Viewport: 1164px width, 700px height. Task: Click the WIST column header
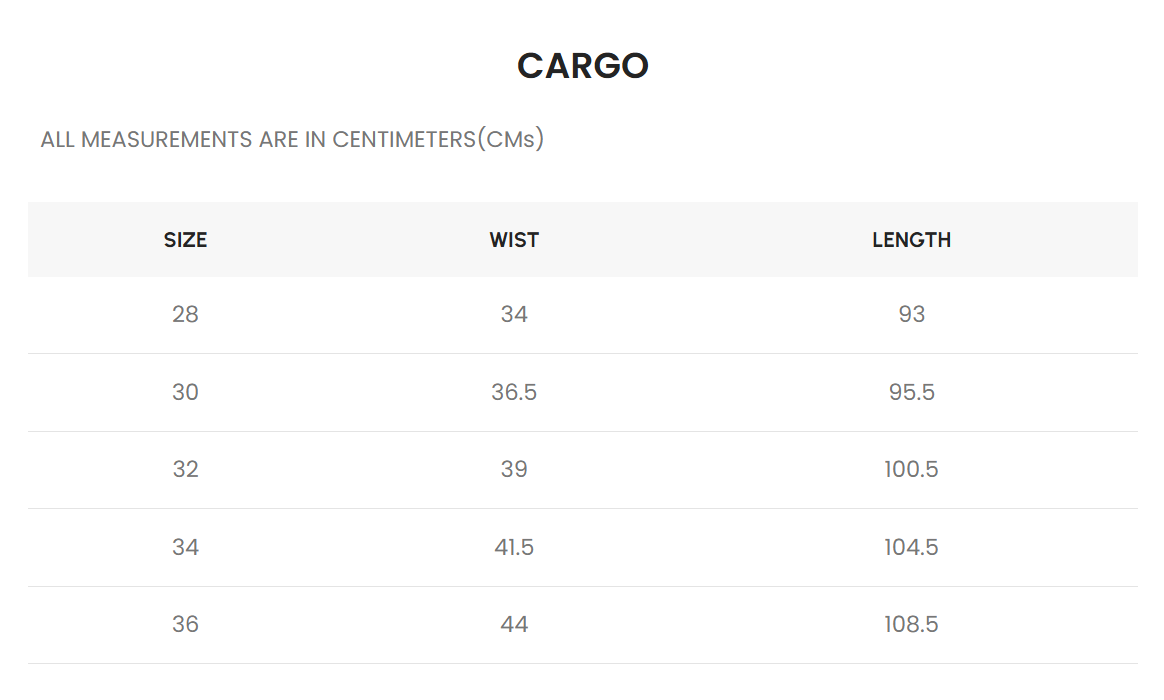(x=514, y=240)
